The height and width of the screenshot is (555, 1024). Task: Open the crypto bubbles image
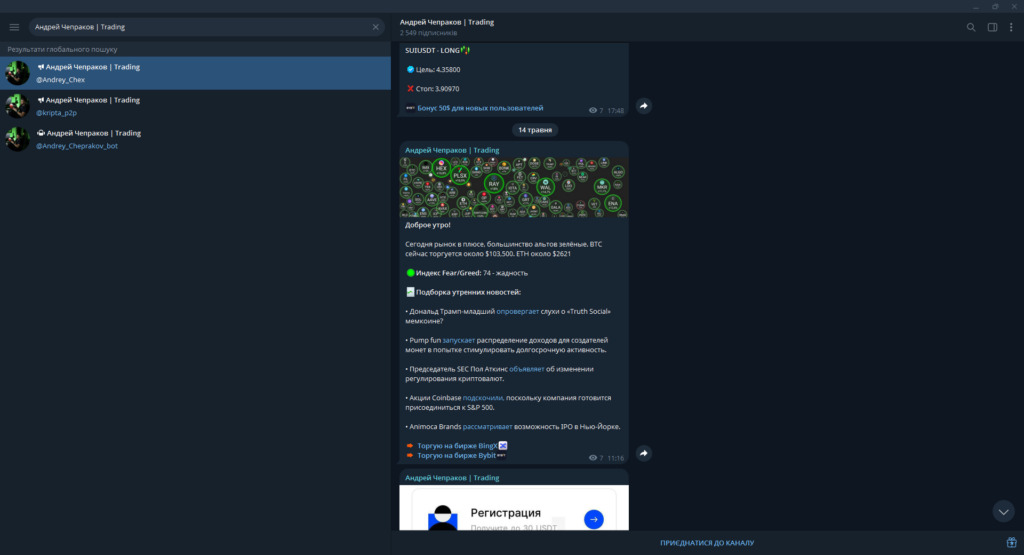click(514, 187)
